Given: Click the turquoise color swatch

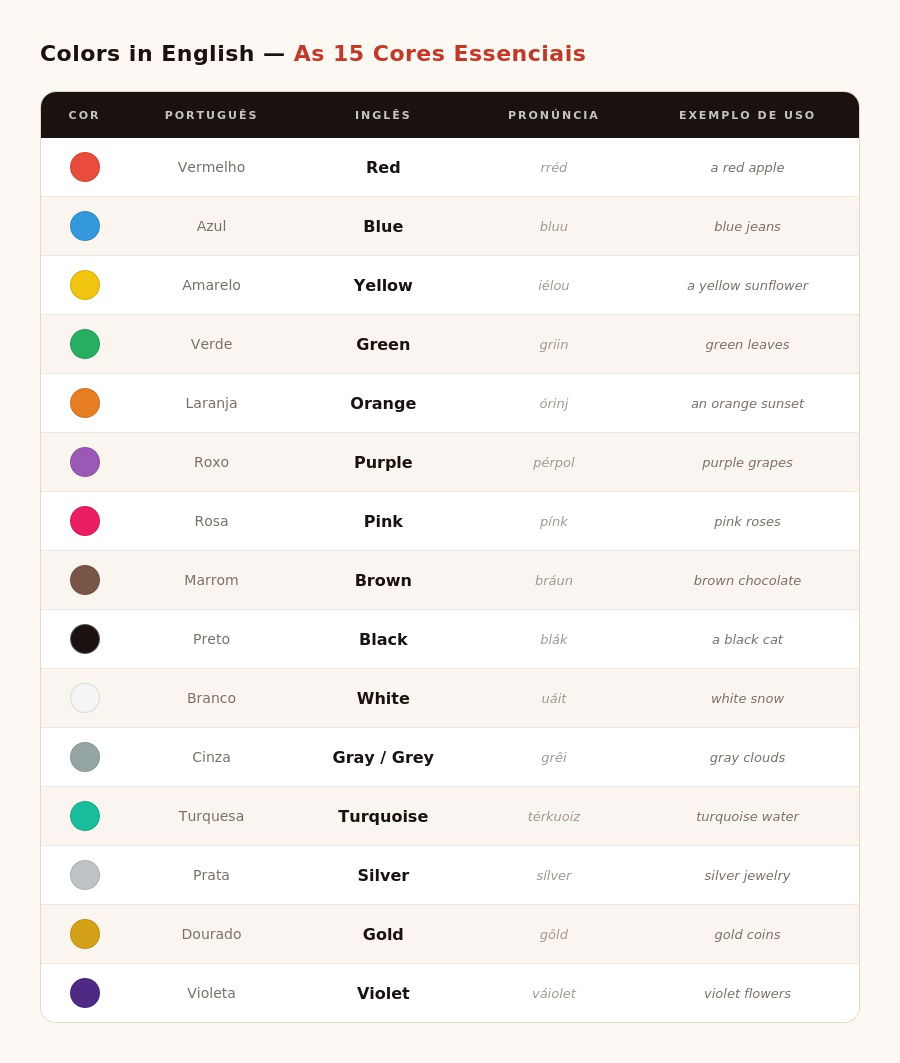Looking at the screenshot, I should click(x=85, y=816).
